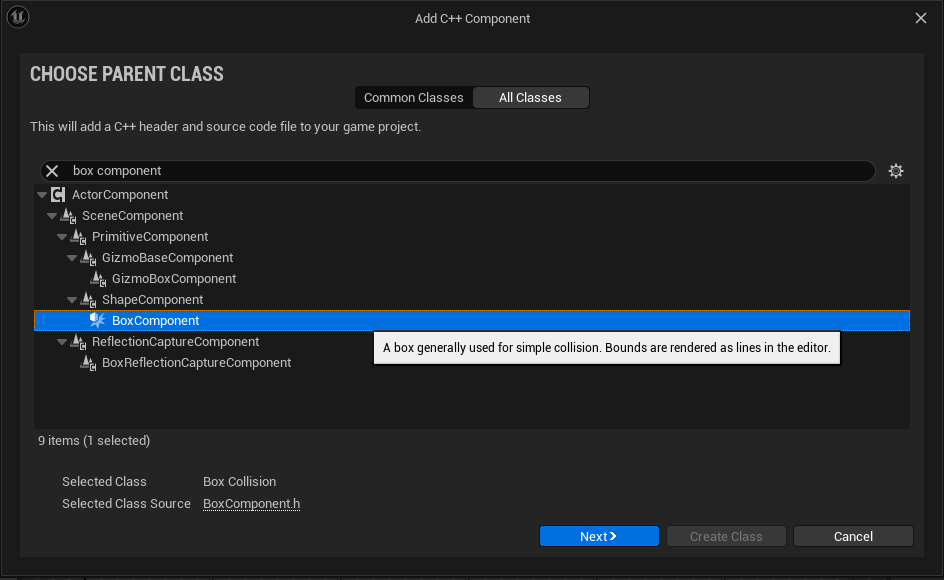Collapse the ActorComponent tree node

(42, 195)
